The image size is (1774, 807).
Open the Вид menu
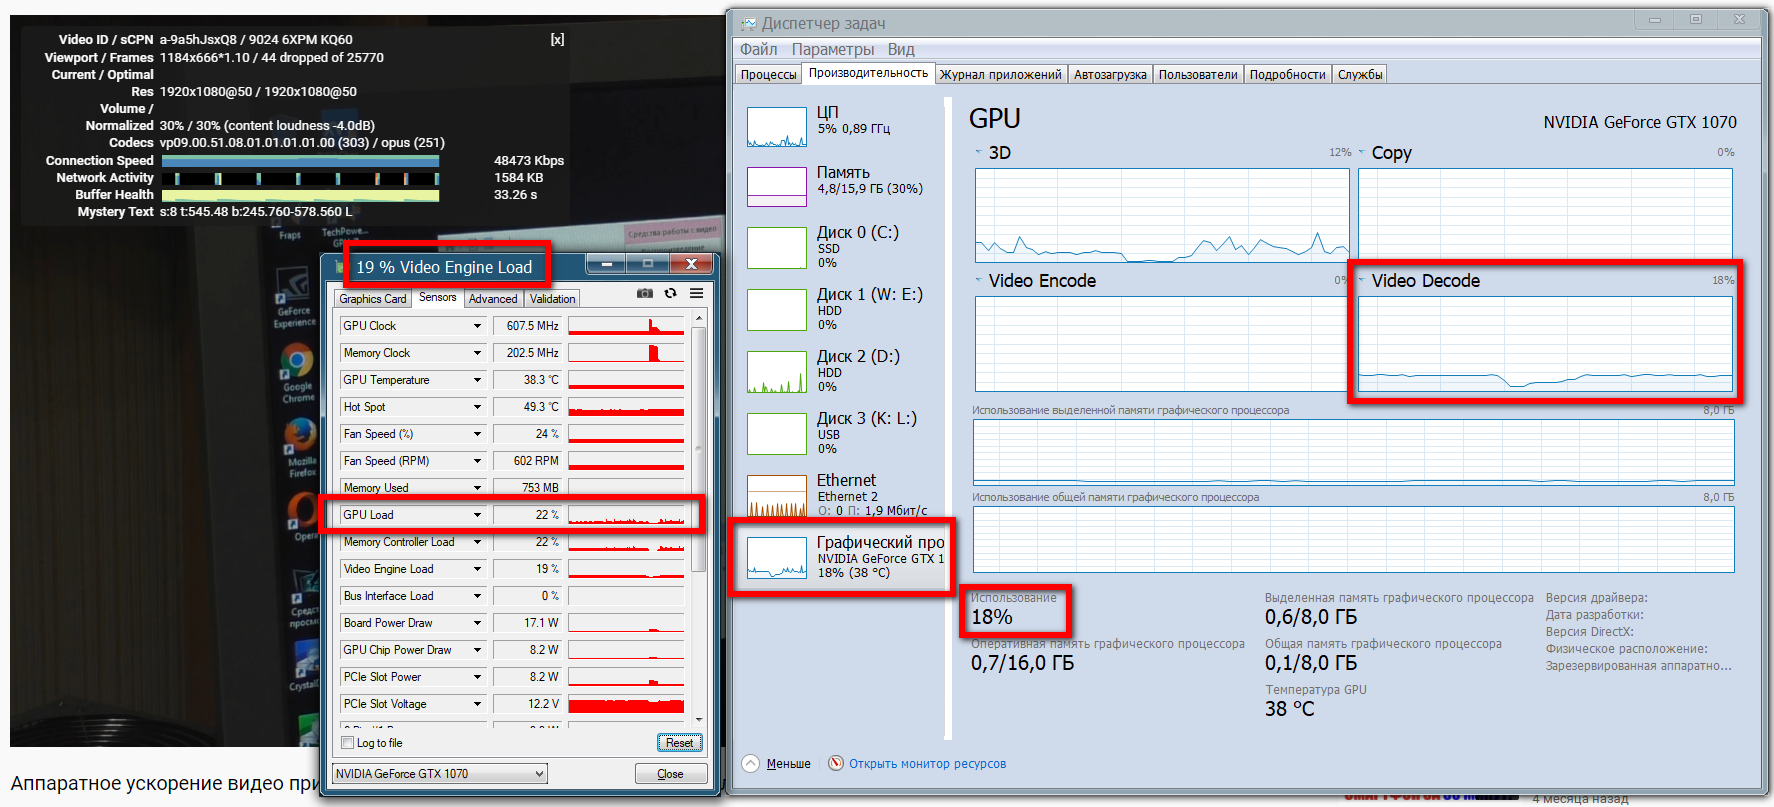(901, 49)
